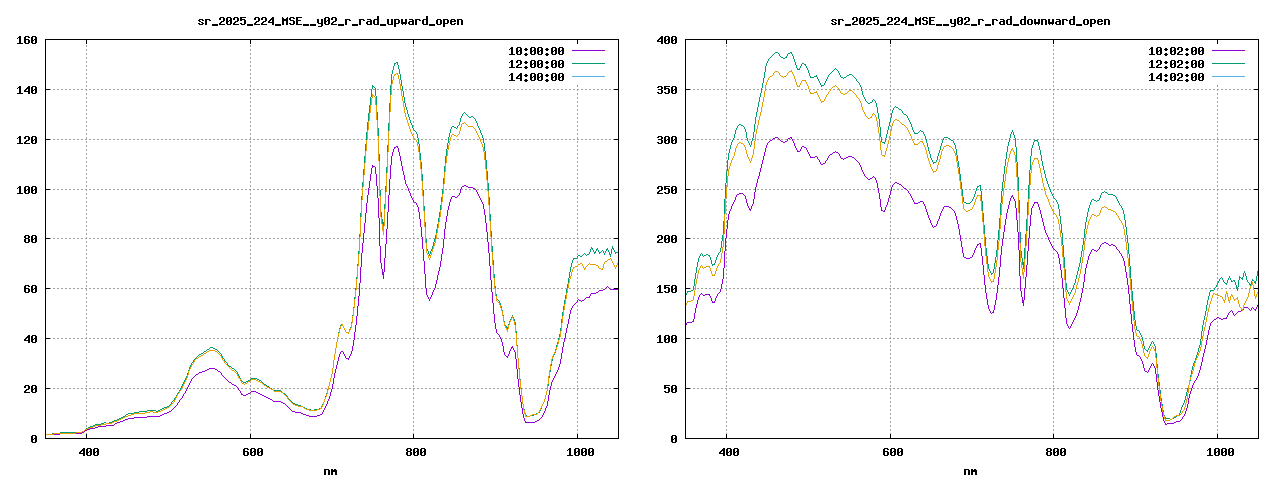This screenshot has width=1280, height=480.
Task: Click x-axis tick 600 on right plot
Action: [x=892, y=453]
